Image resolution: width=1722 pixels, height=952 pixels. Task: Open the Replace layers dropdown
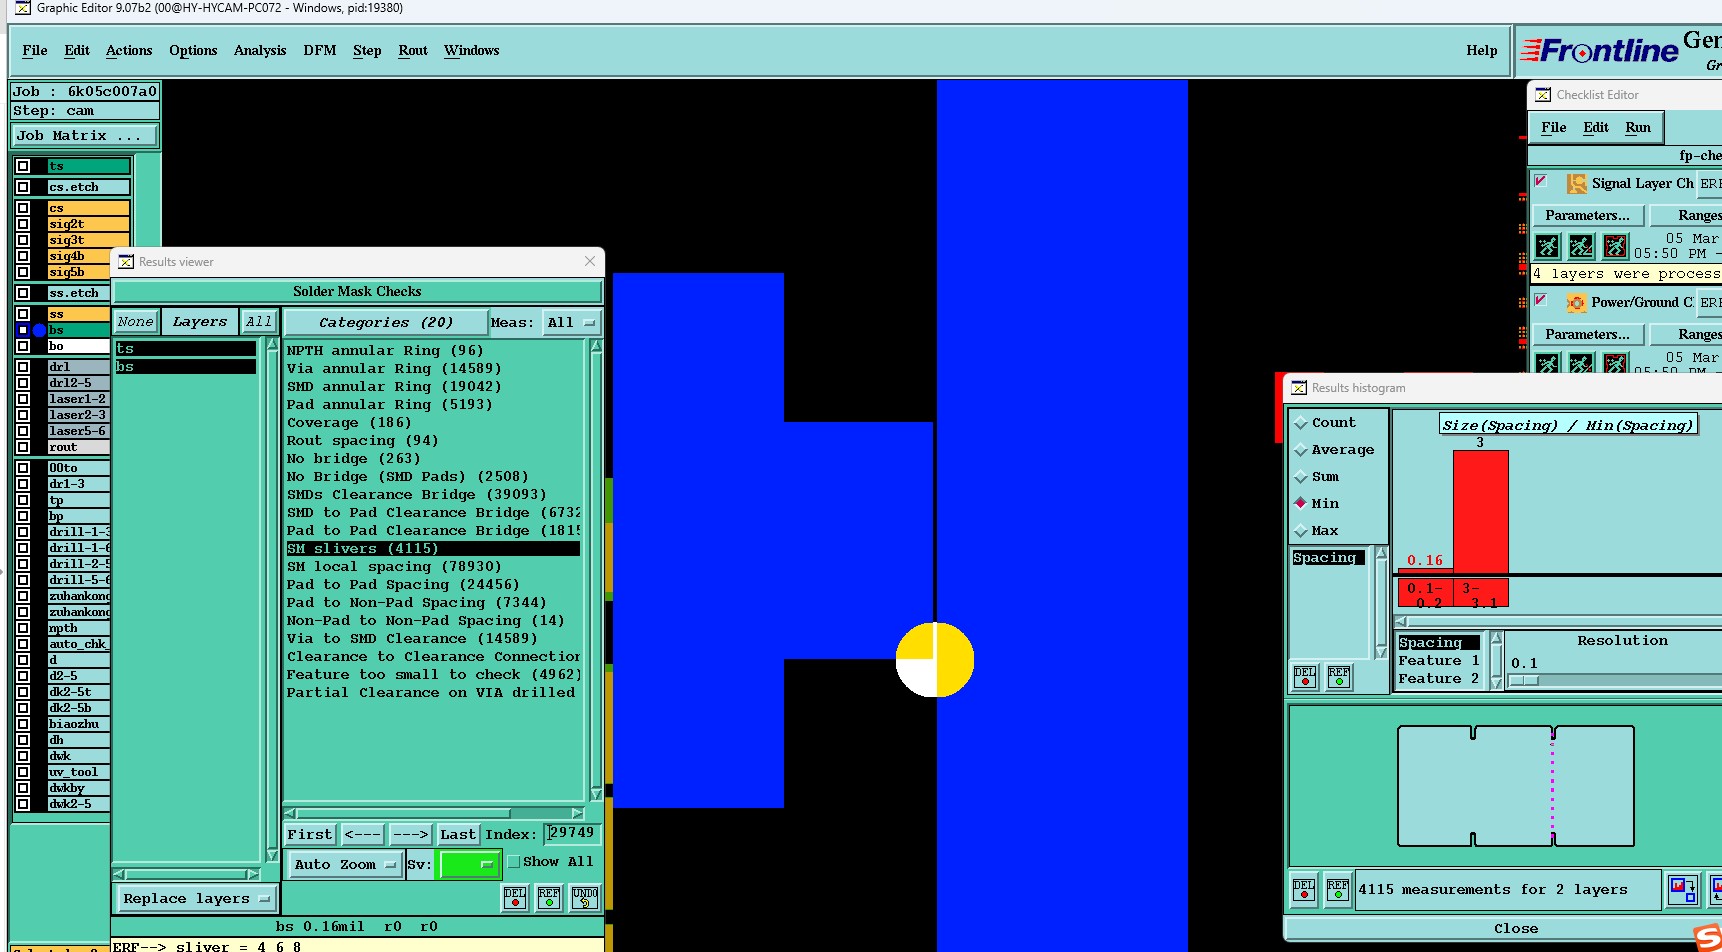[197, 899]
